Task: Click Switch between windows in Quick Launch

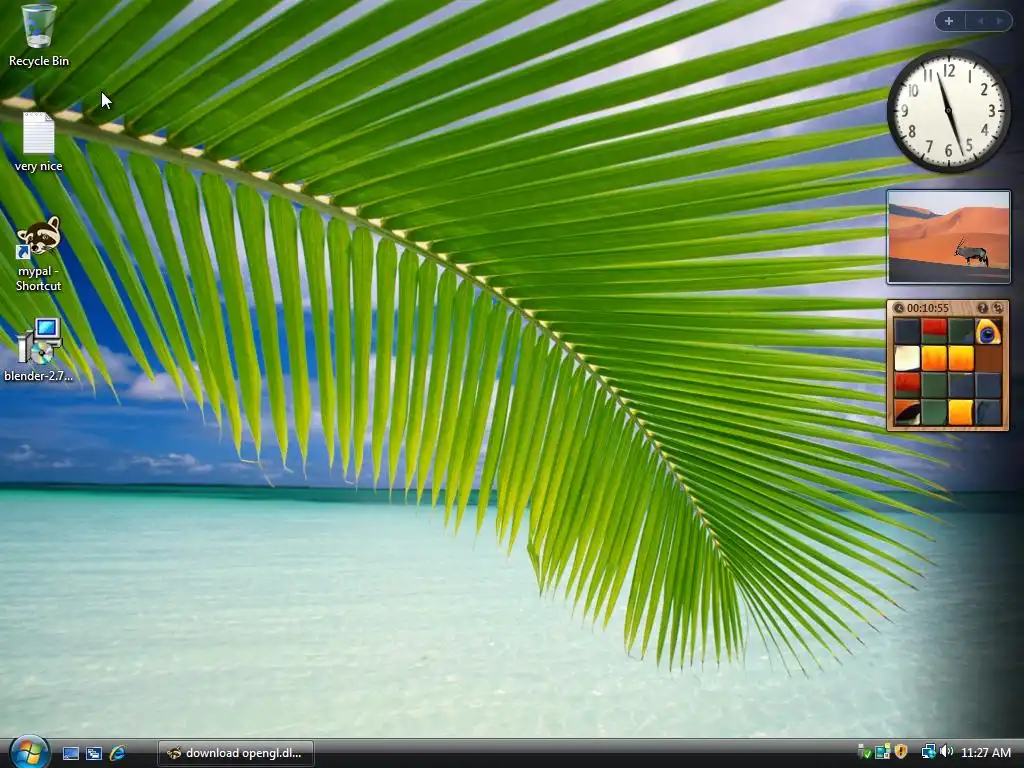Action: (x=94, y=753)
